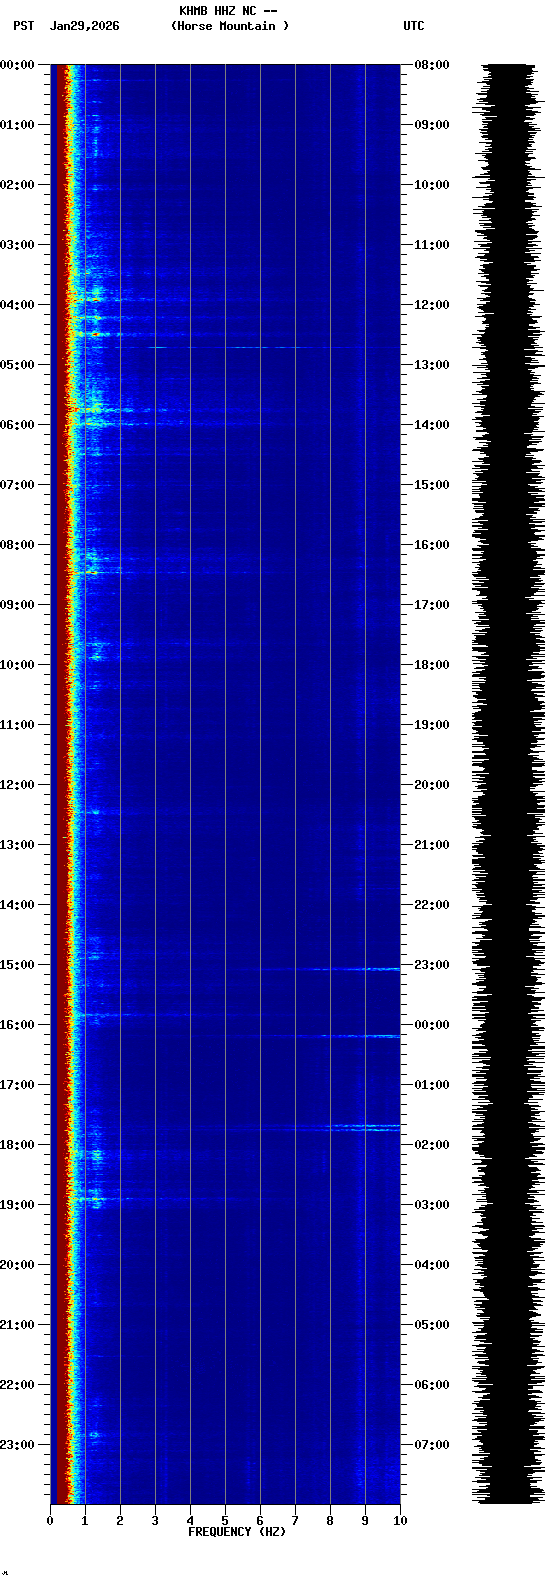Click the 00:00 UTC time label
This screenshot has height=1584, width=552.
[432, 1025]
